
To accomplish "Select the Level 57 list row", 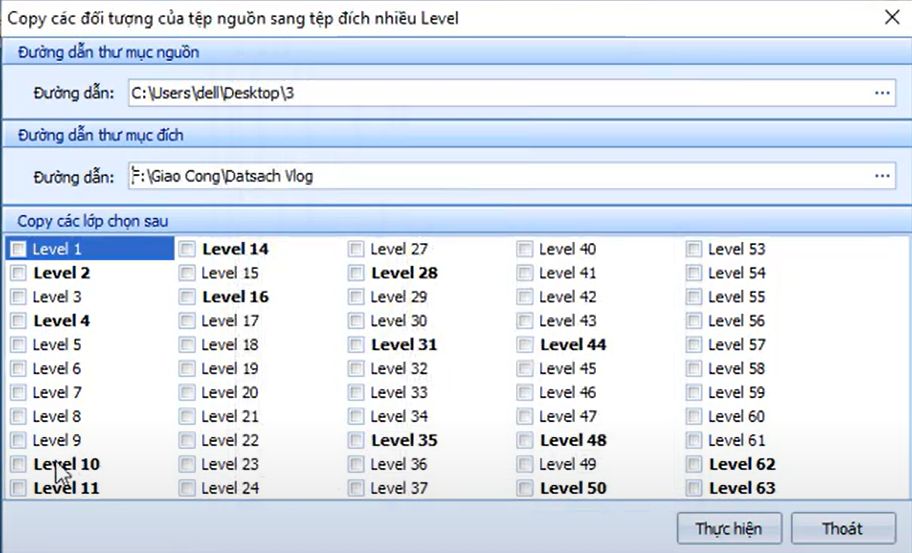I will pyautogui.click(x=765, y=344).
